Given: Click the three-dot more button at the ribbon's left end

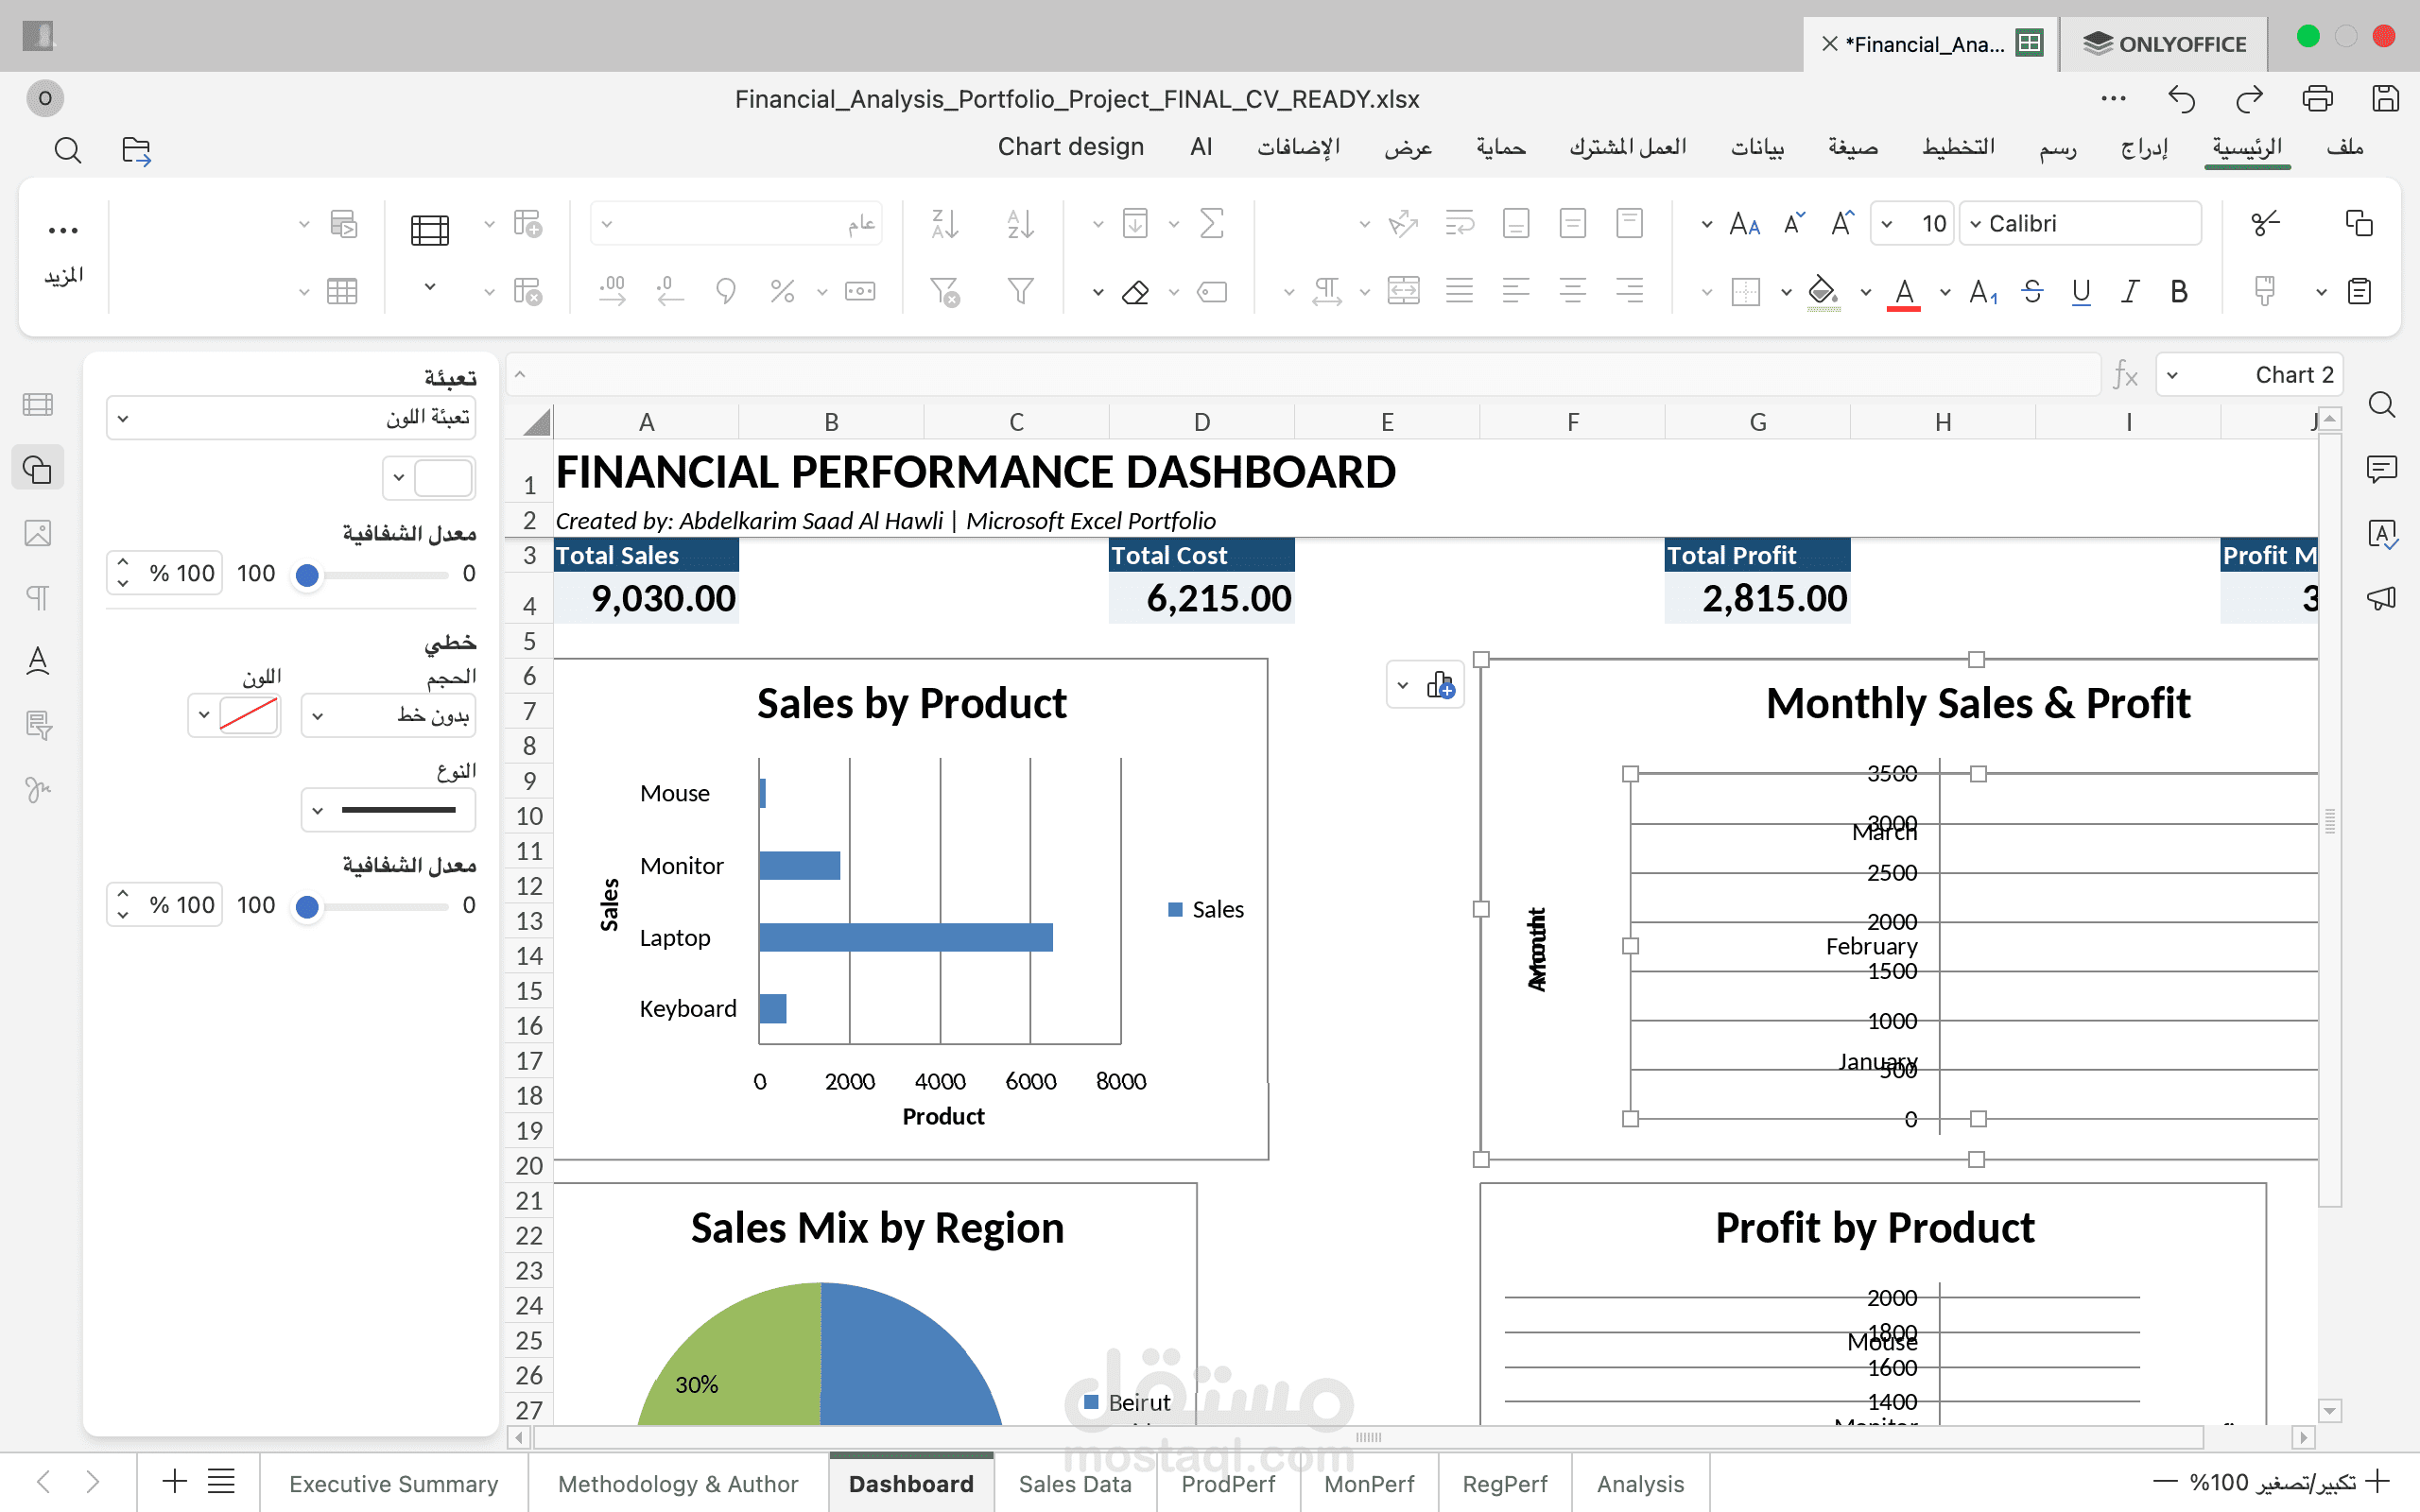Looking at the screenshot, I should tap(63, 251).
